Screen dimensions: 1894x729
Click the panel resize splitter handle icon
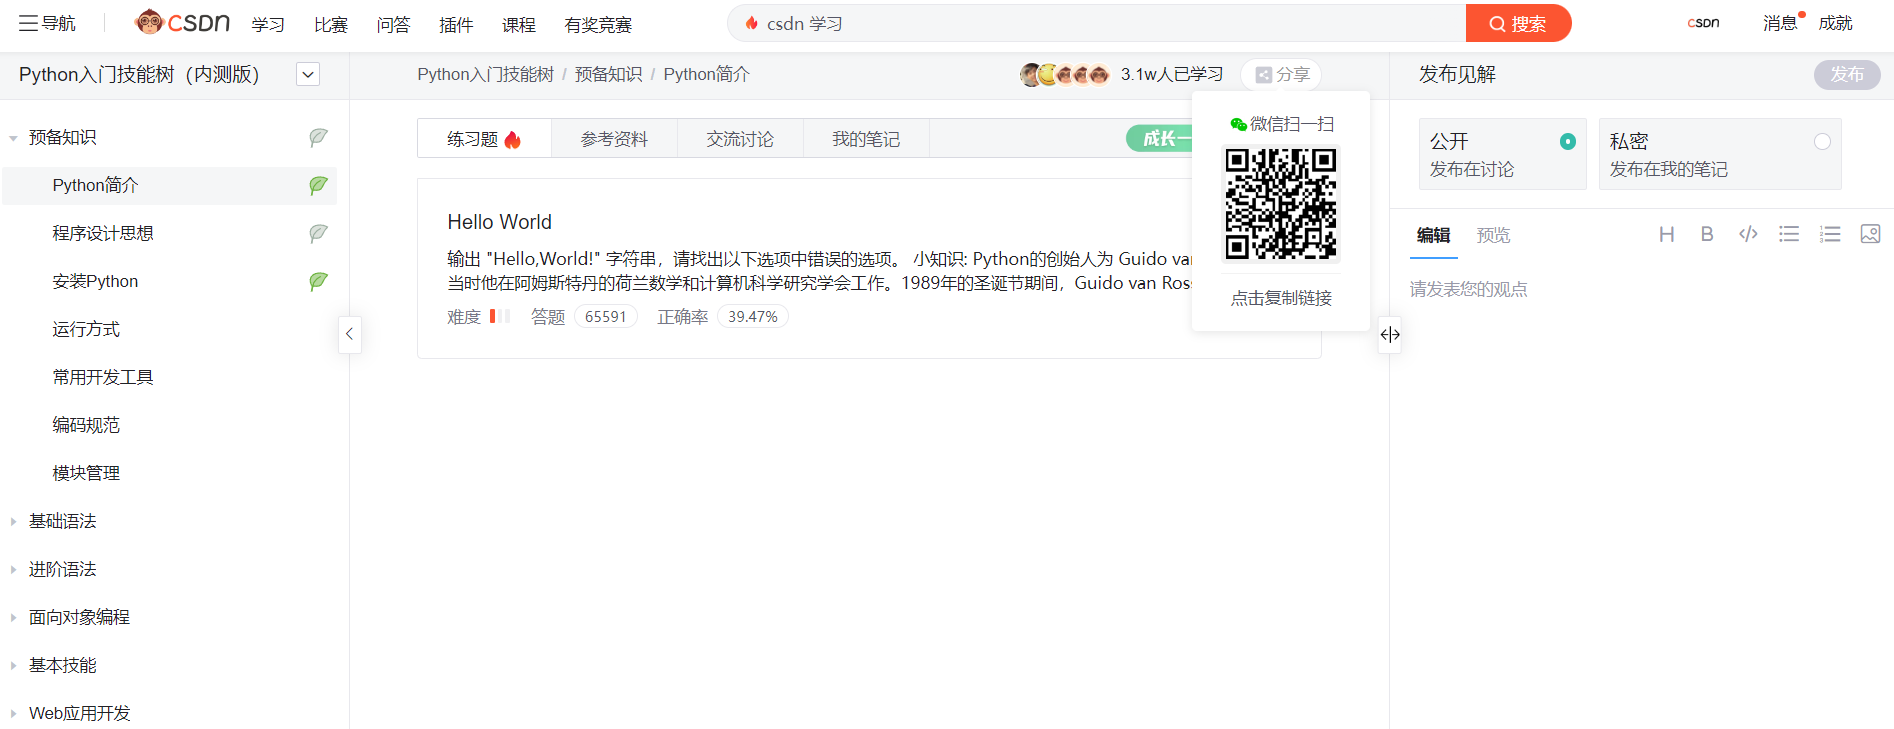point(1390,334)
